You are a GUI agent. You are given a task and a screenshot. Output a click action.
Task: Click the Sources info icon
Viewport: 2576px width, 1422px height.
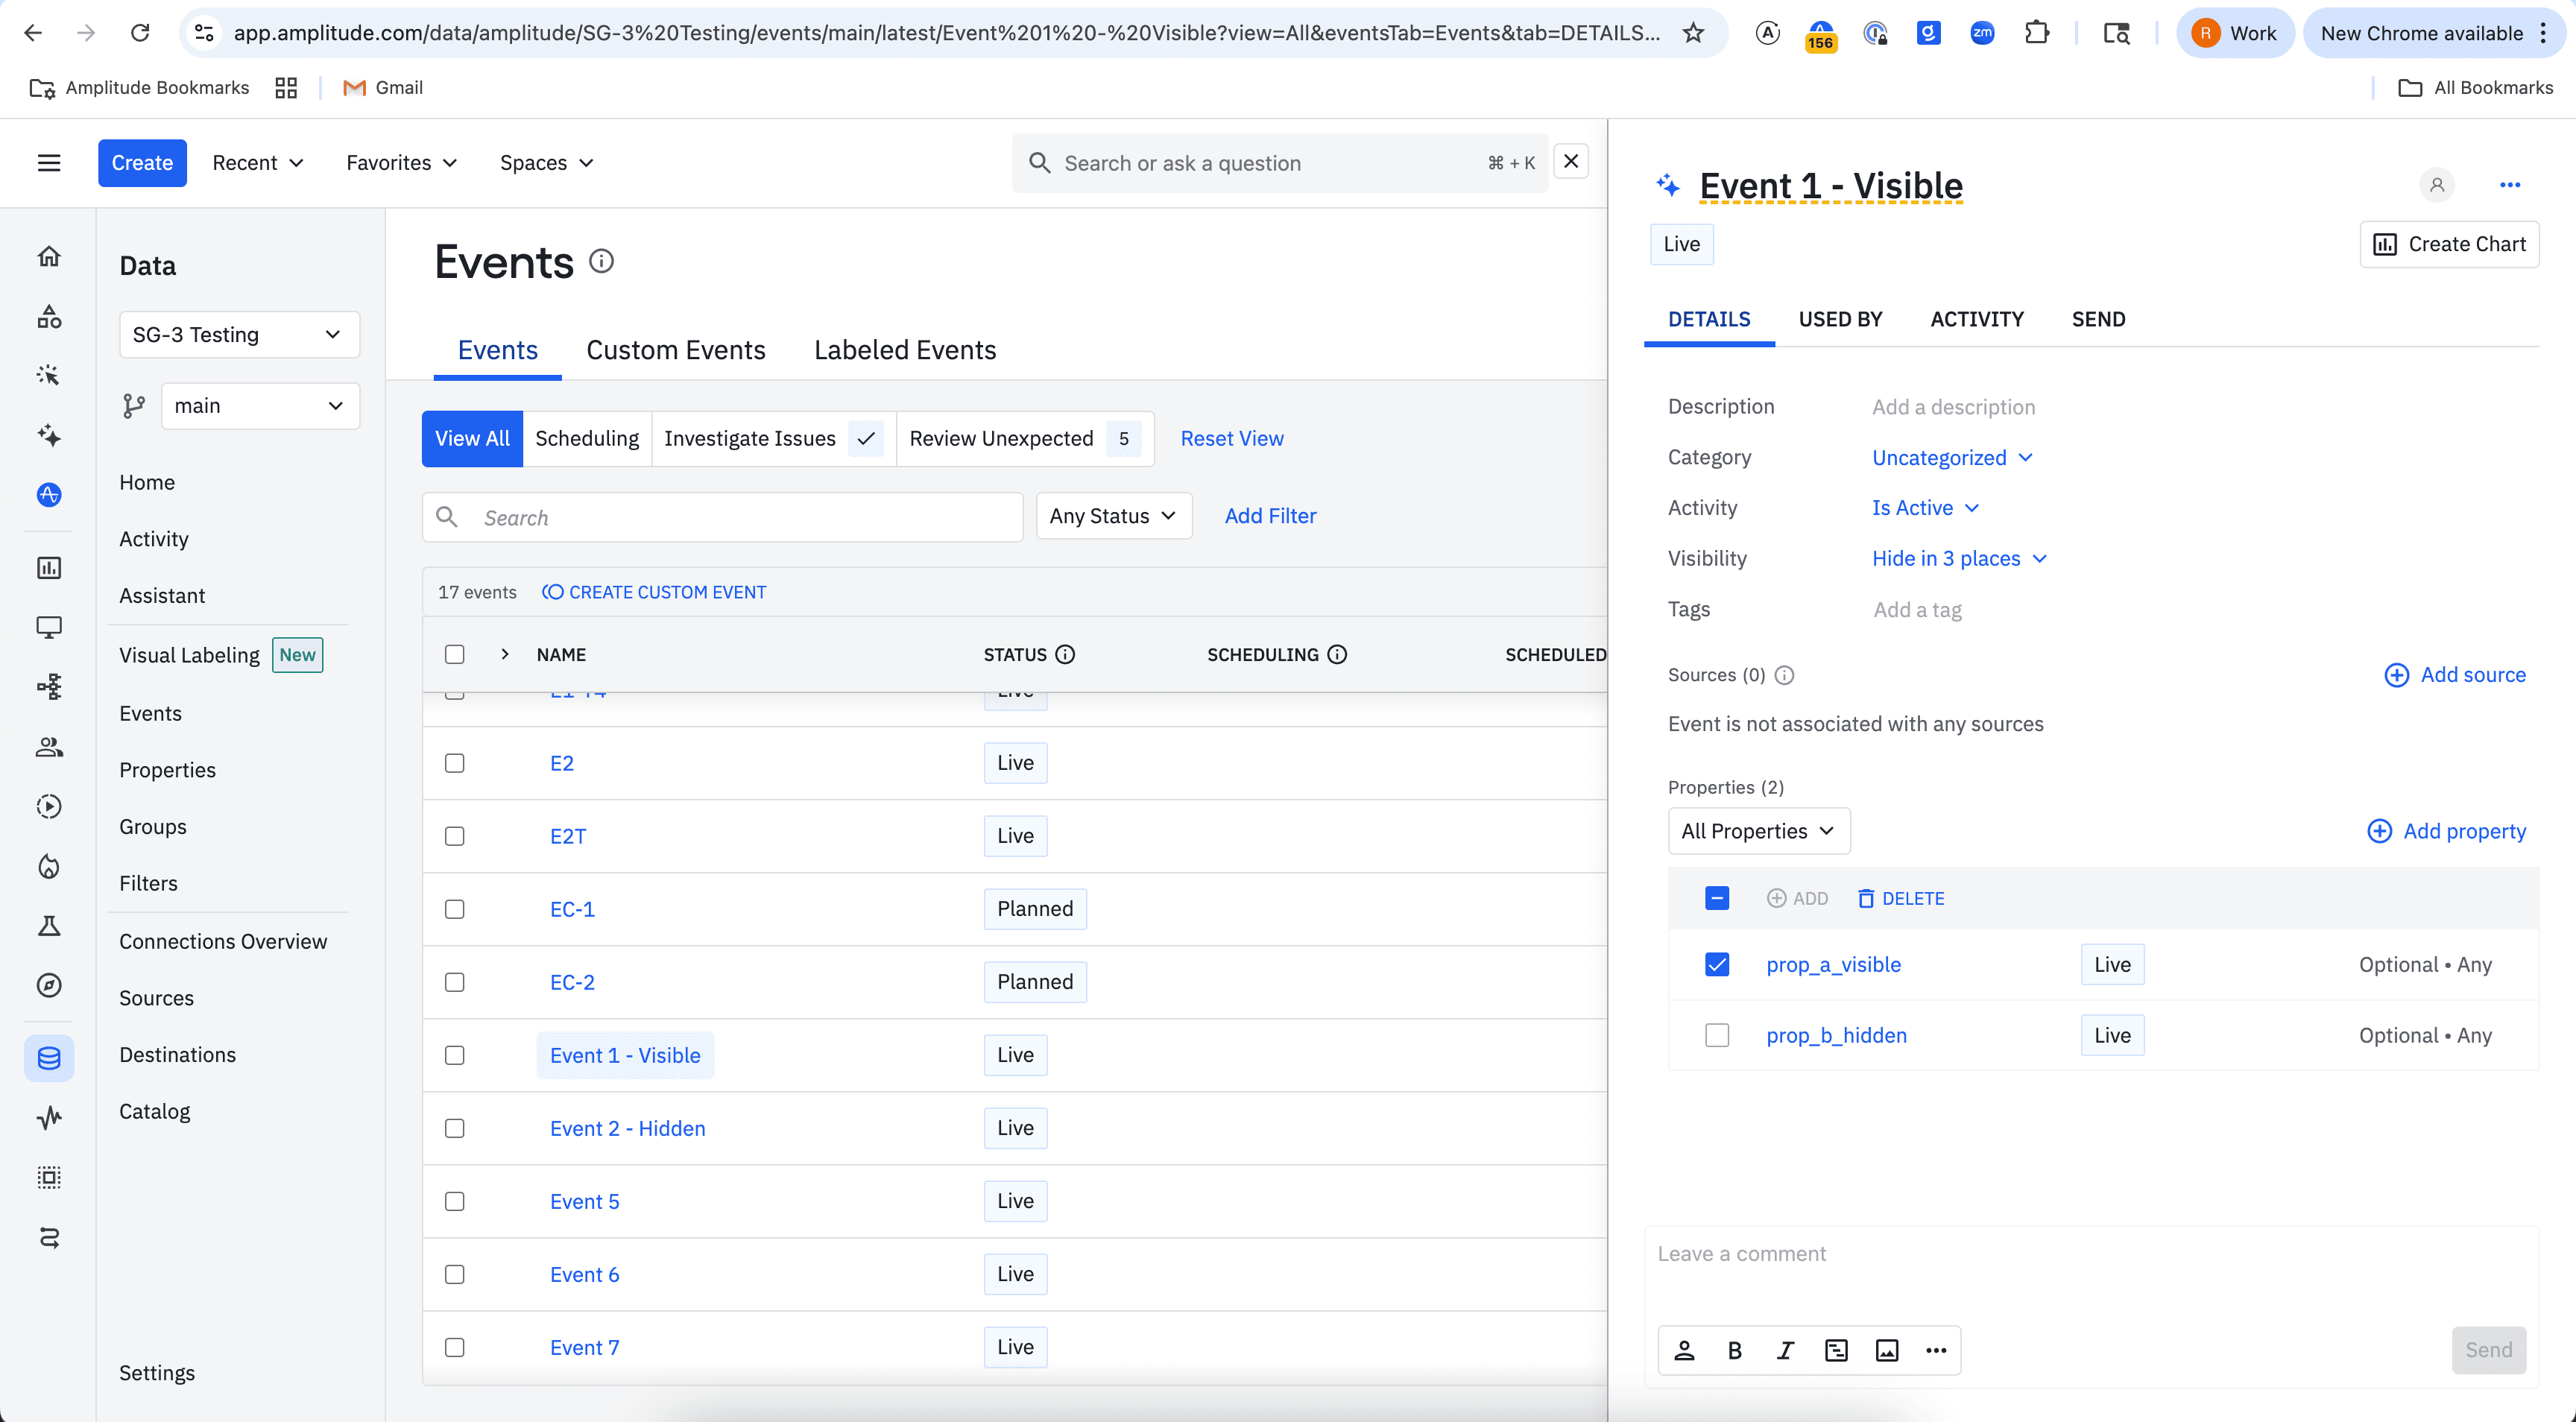1784,675
